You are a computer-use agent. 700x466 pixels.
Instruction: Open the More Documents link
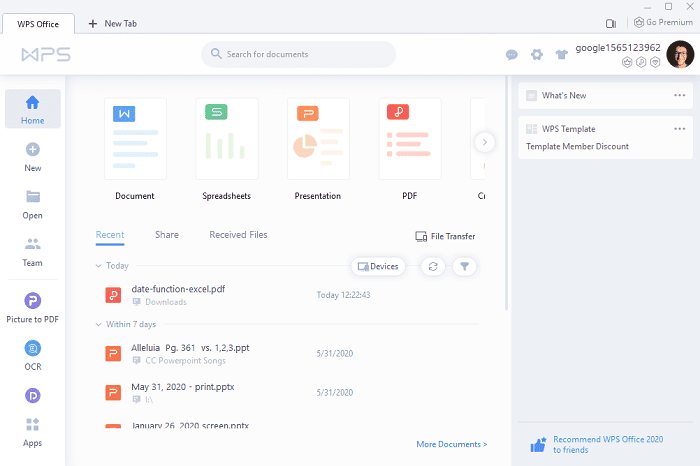[452, 444]
